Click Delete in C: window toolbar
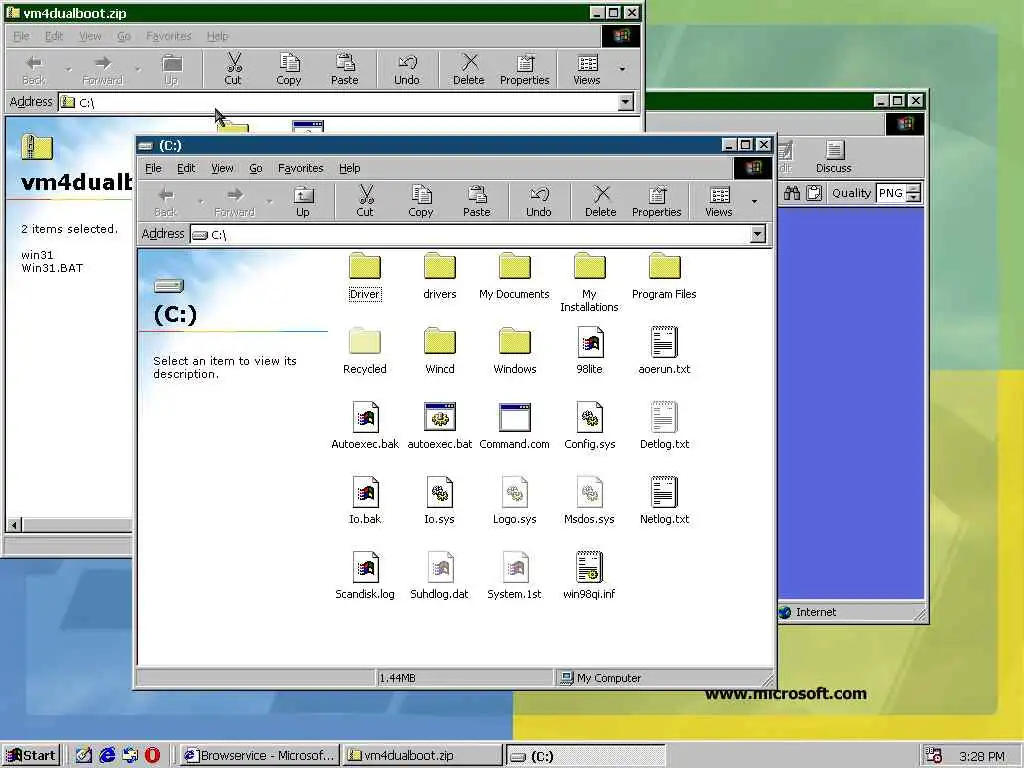Image resolution: width=1024 pixels, height=768 pixels. click(601, 202)
